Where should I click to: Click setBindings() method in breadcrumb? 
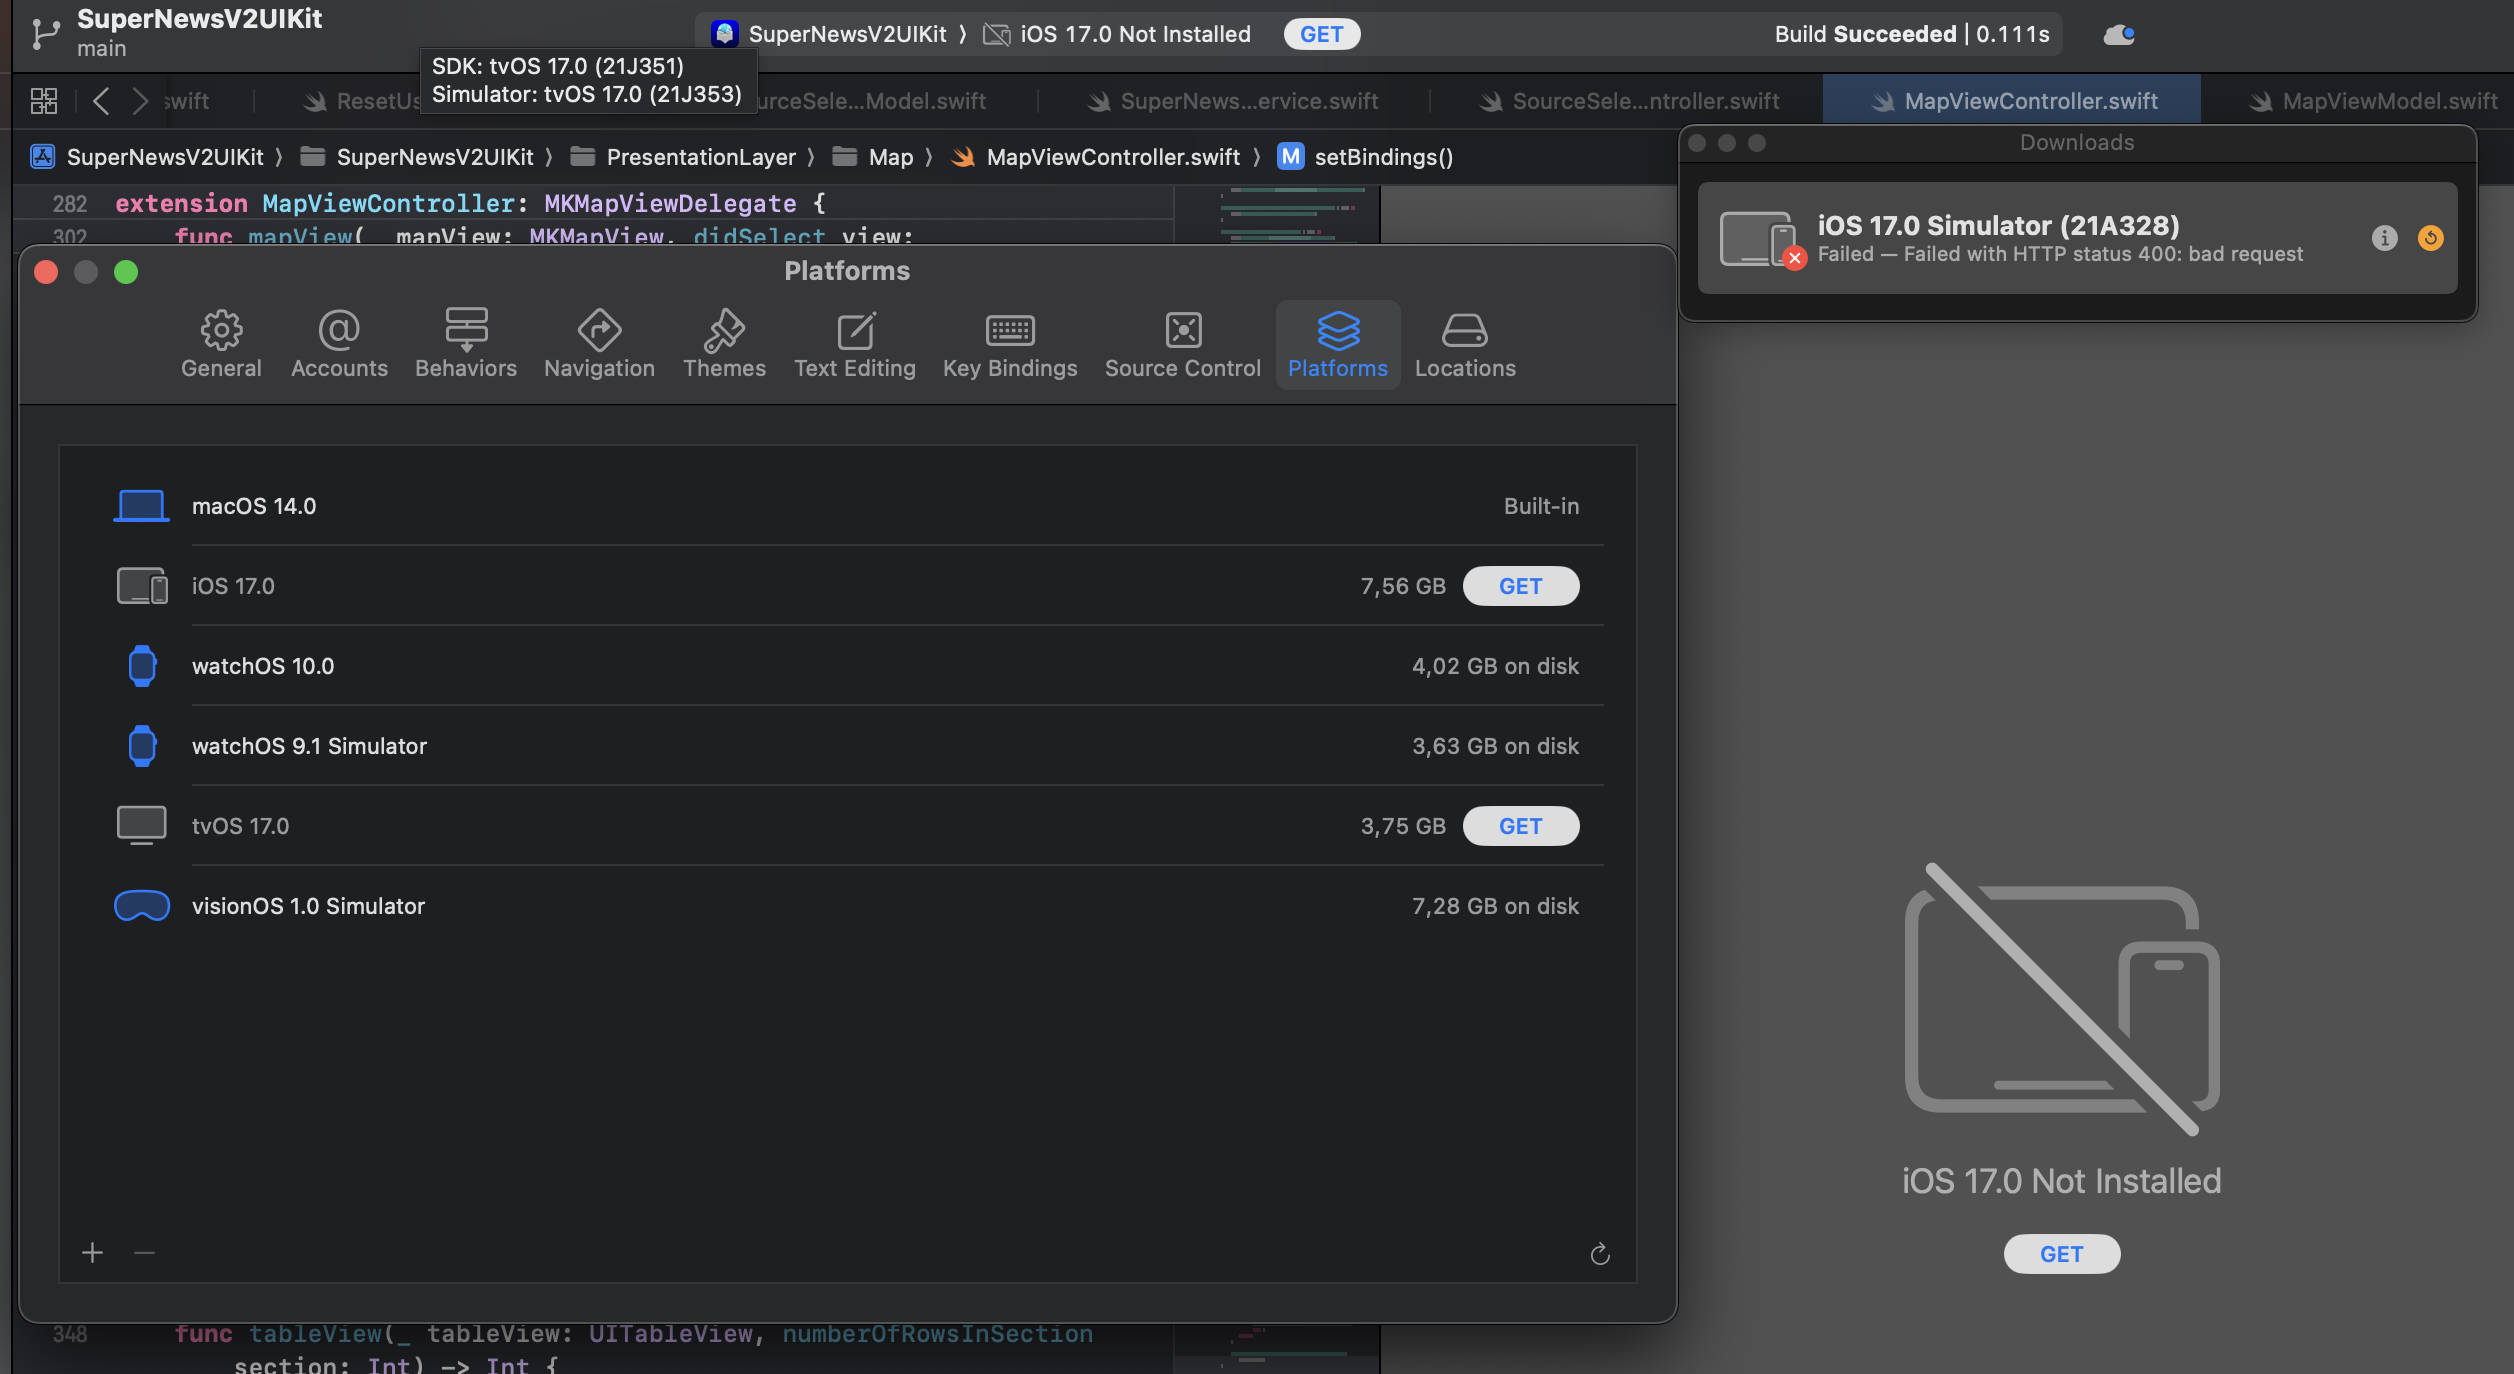click(x=1366, y=157)
